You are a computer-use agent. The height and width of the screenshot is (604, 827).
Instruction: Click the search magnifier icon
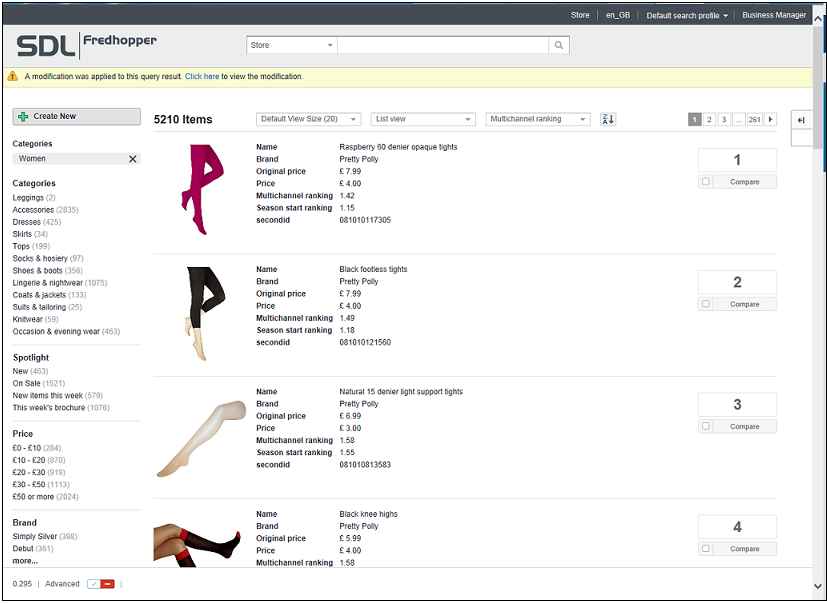[x=559, y=45]
